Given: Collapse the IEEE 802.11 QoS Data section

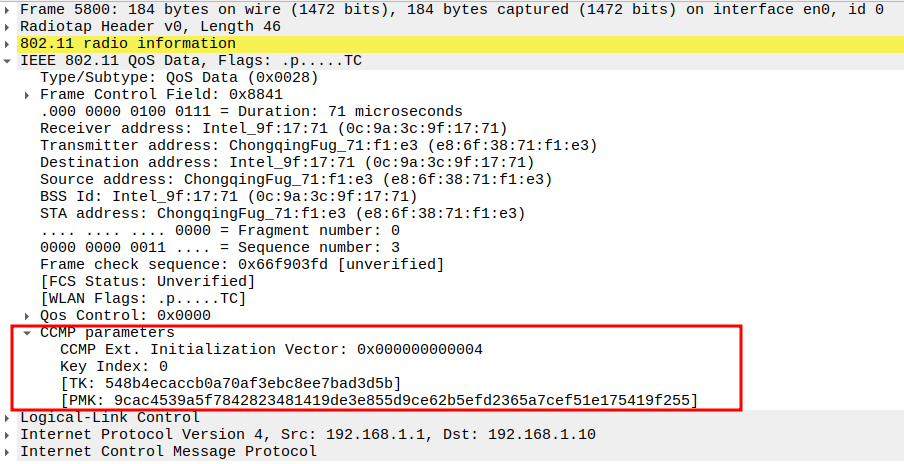Looking at the screenshot, I should click(x=9, y=60).
